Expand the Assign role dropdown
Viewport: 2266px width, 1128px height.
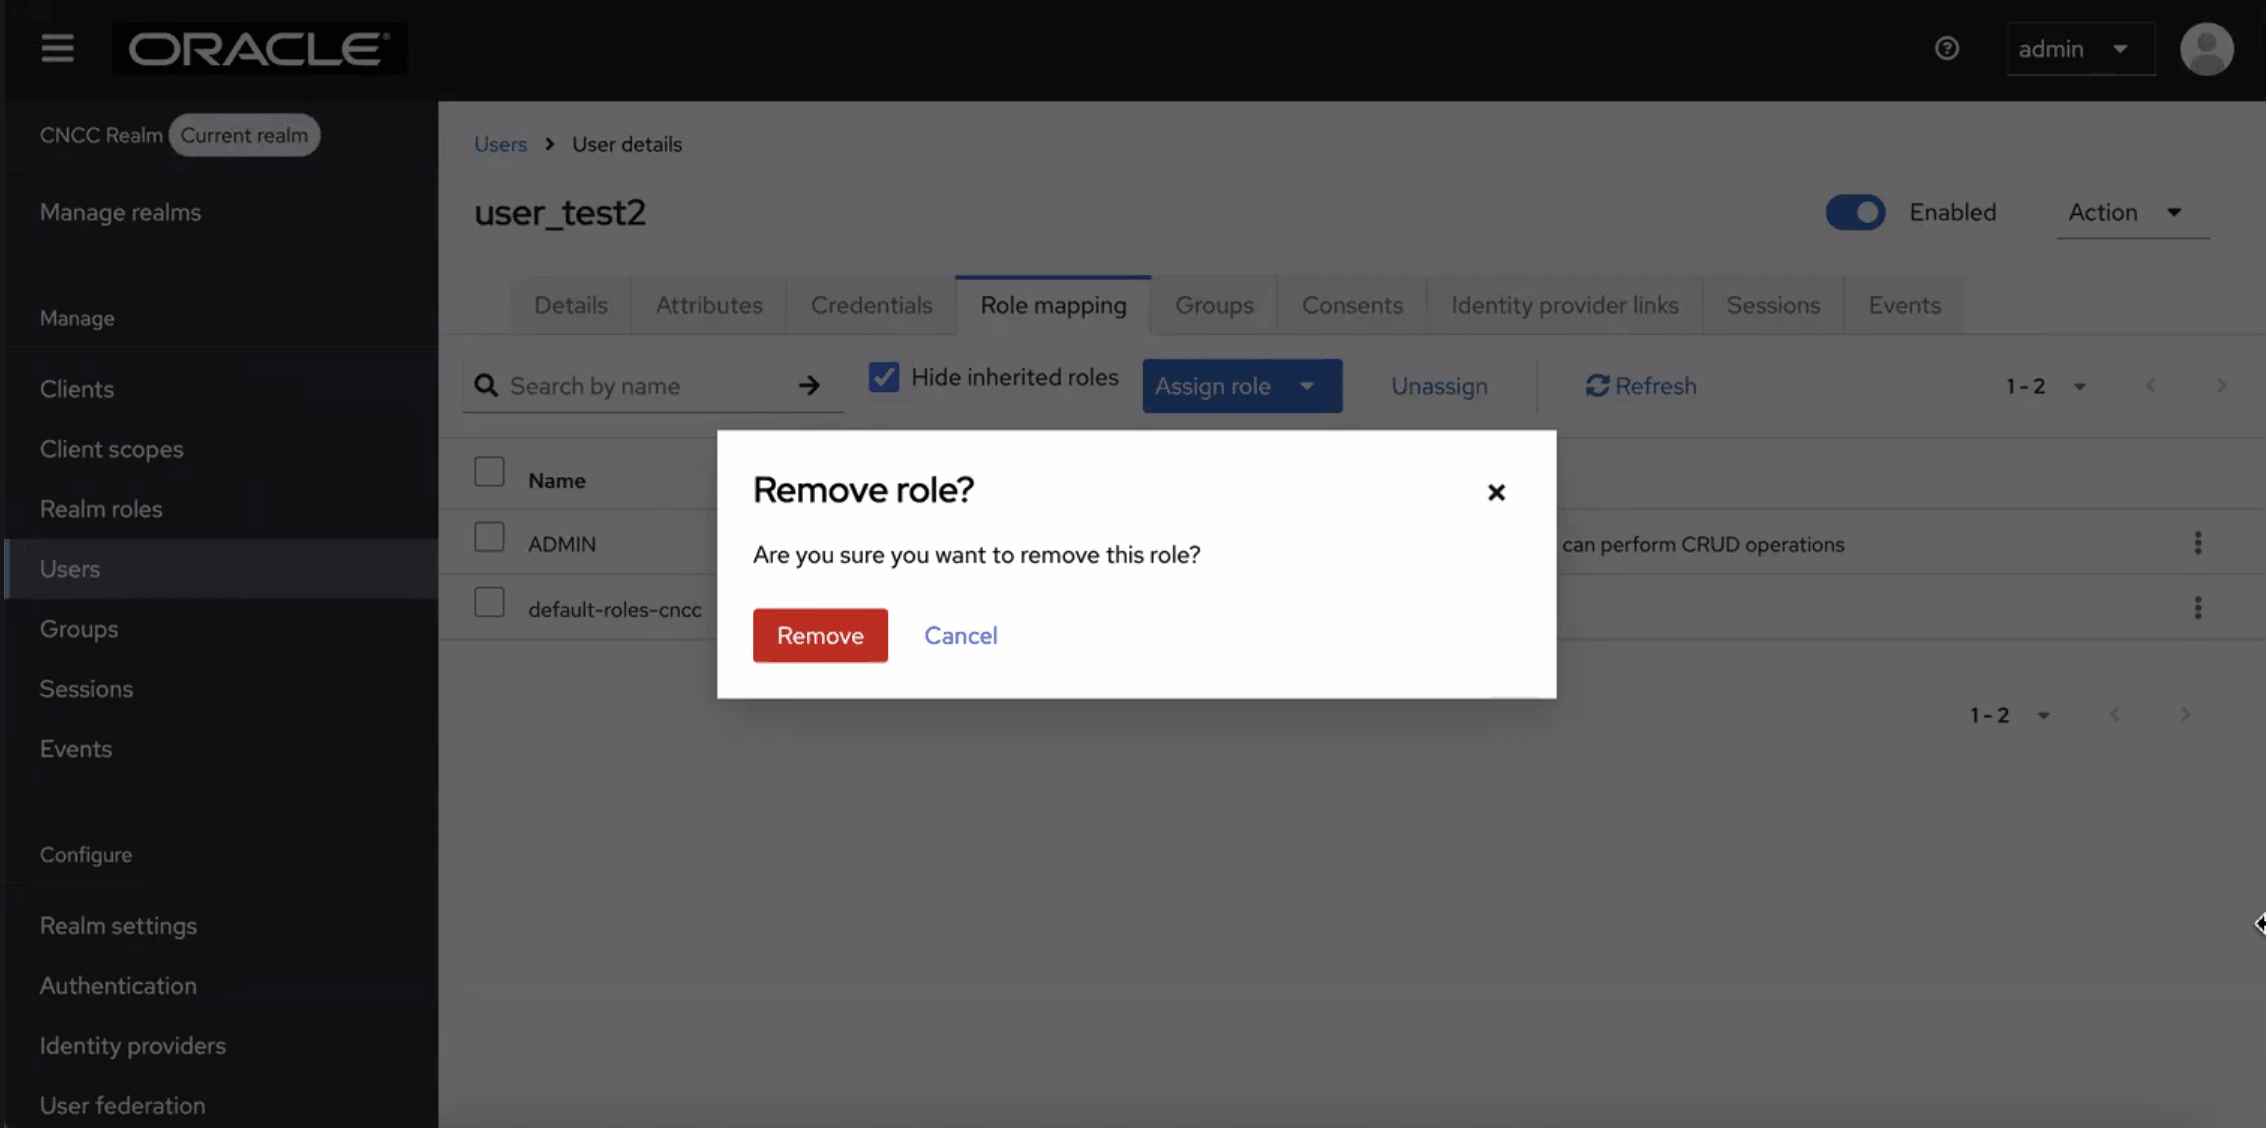[1242, 386]
